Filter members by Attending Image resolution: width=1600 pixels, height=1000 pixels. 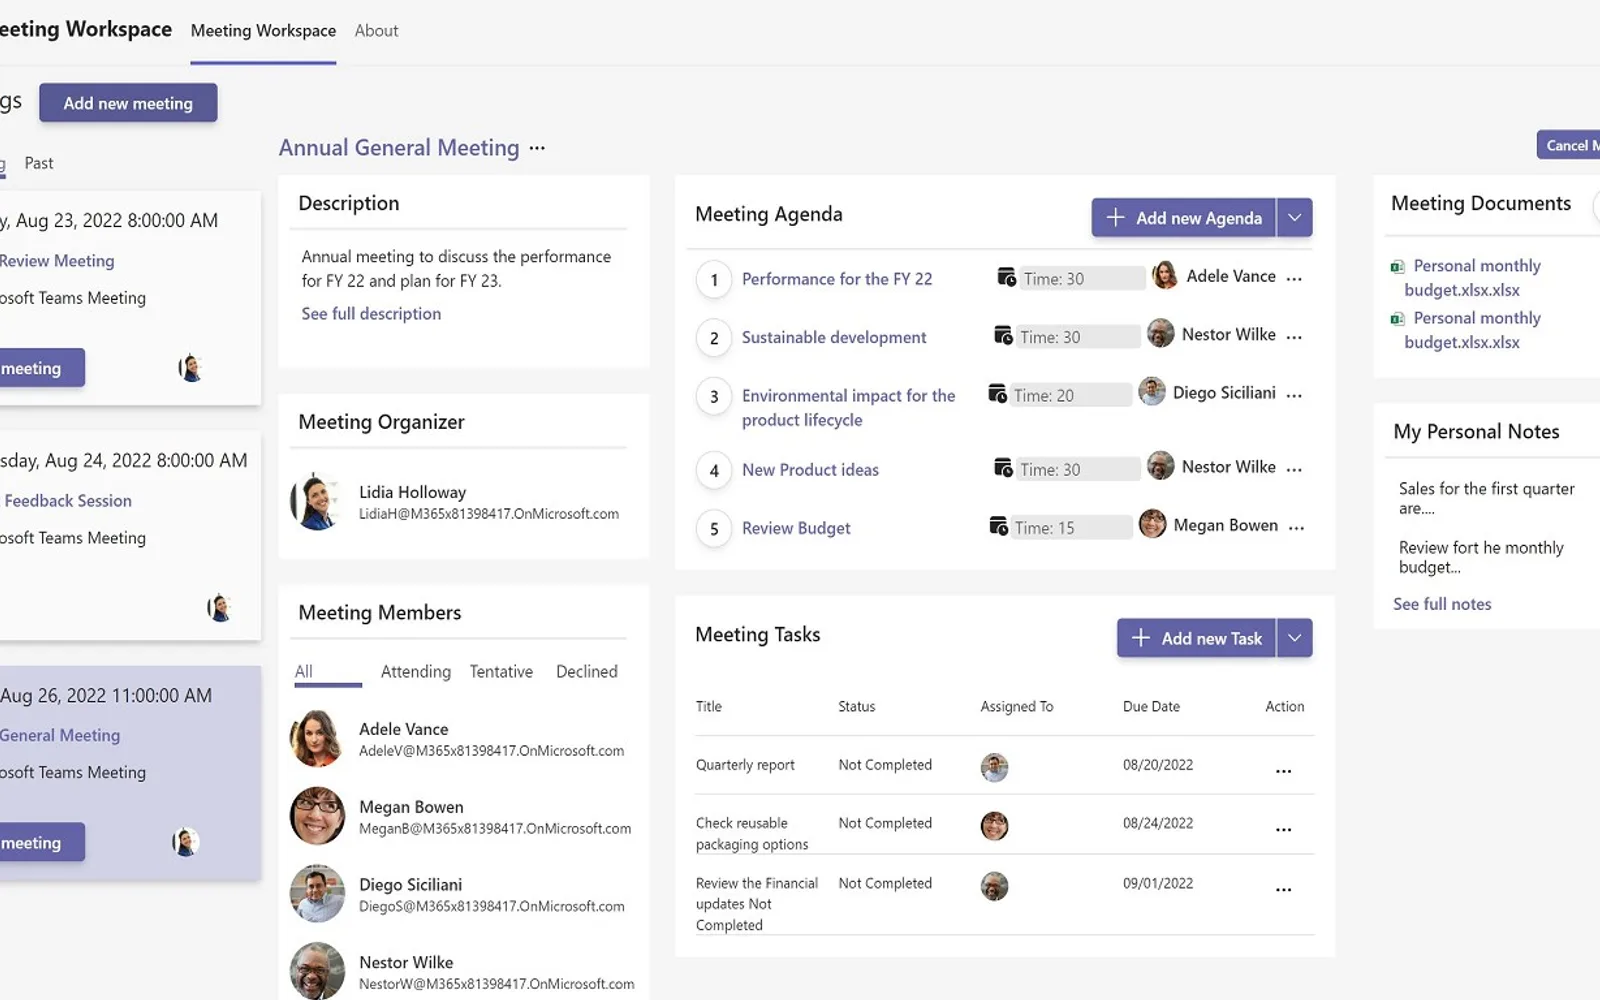coord(415,672)
